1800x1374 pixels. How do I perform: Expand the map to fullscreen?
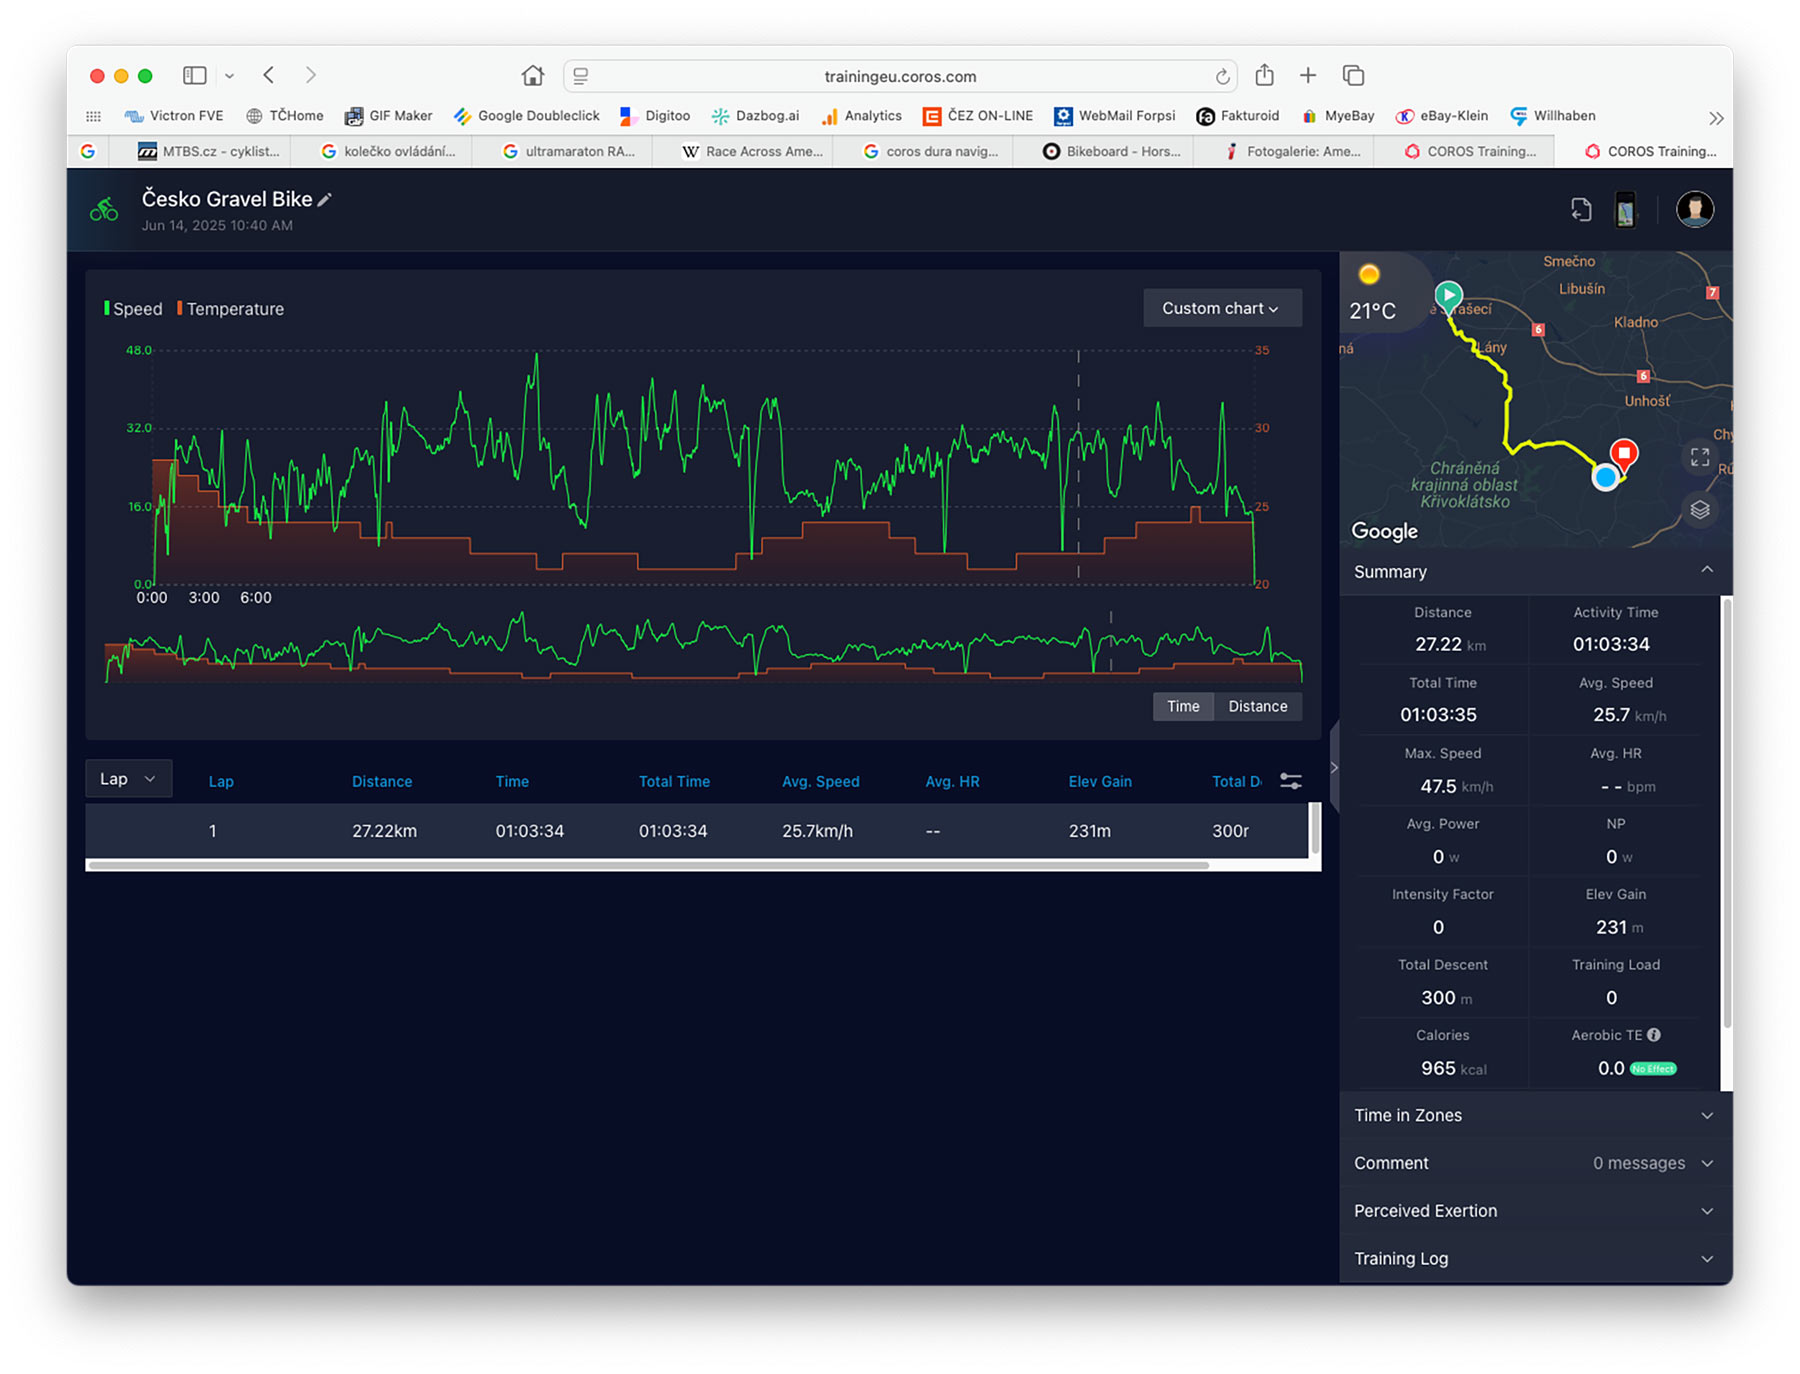1699,458
